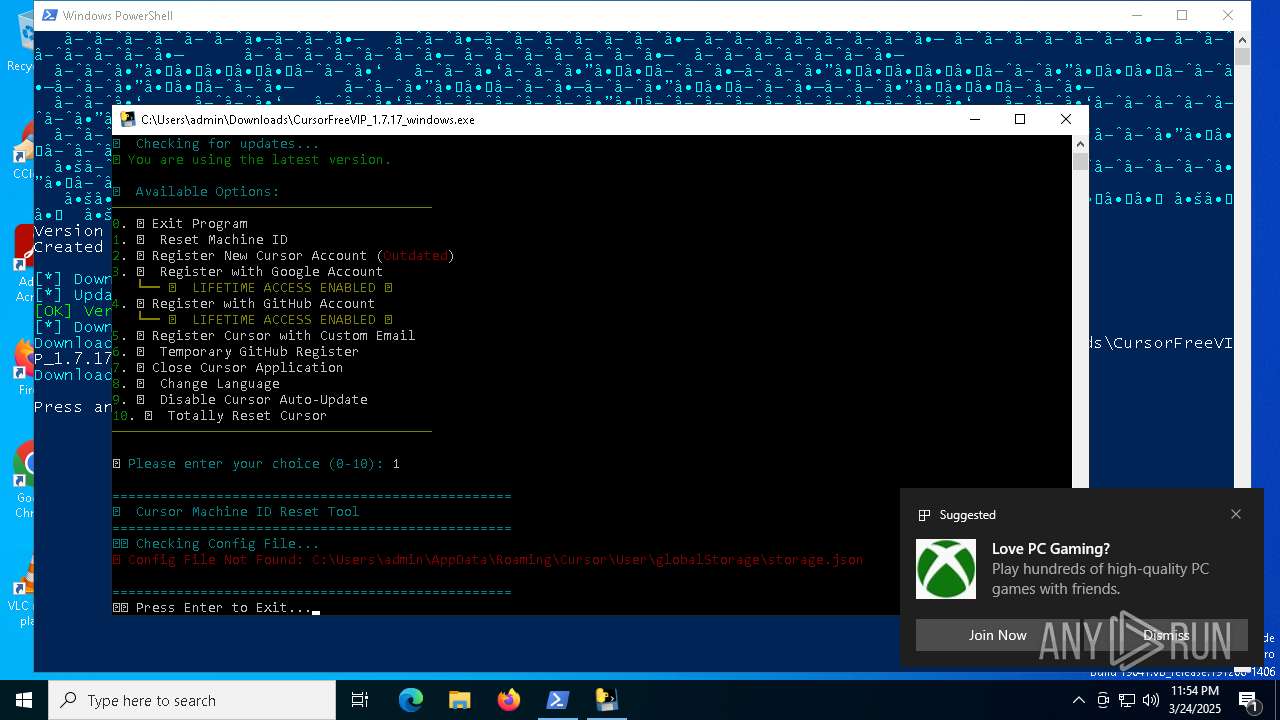The width and height of the screenshot is (1280, 720).
Task: Click 'Reset Machine ID' option line
Action: pyautogui.click(x=200, y=239)
